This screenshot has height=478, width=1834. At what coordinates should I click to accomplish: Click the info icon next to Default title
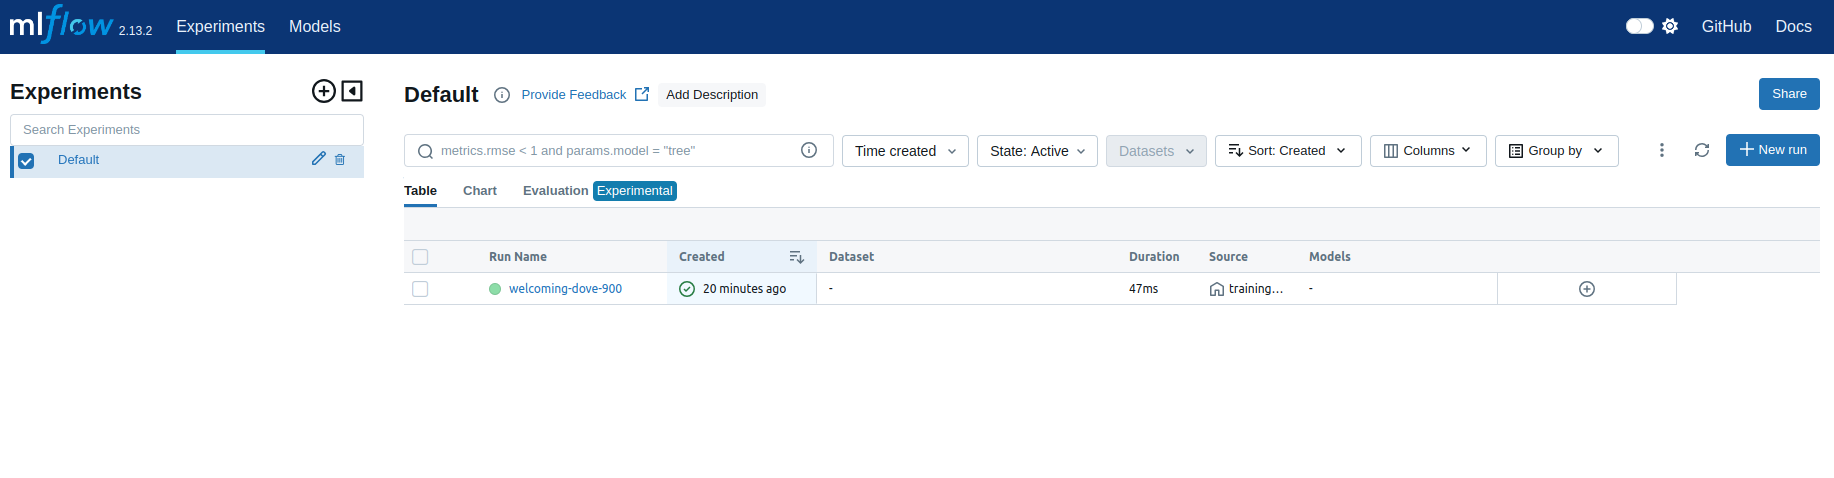(502, 95)
